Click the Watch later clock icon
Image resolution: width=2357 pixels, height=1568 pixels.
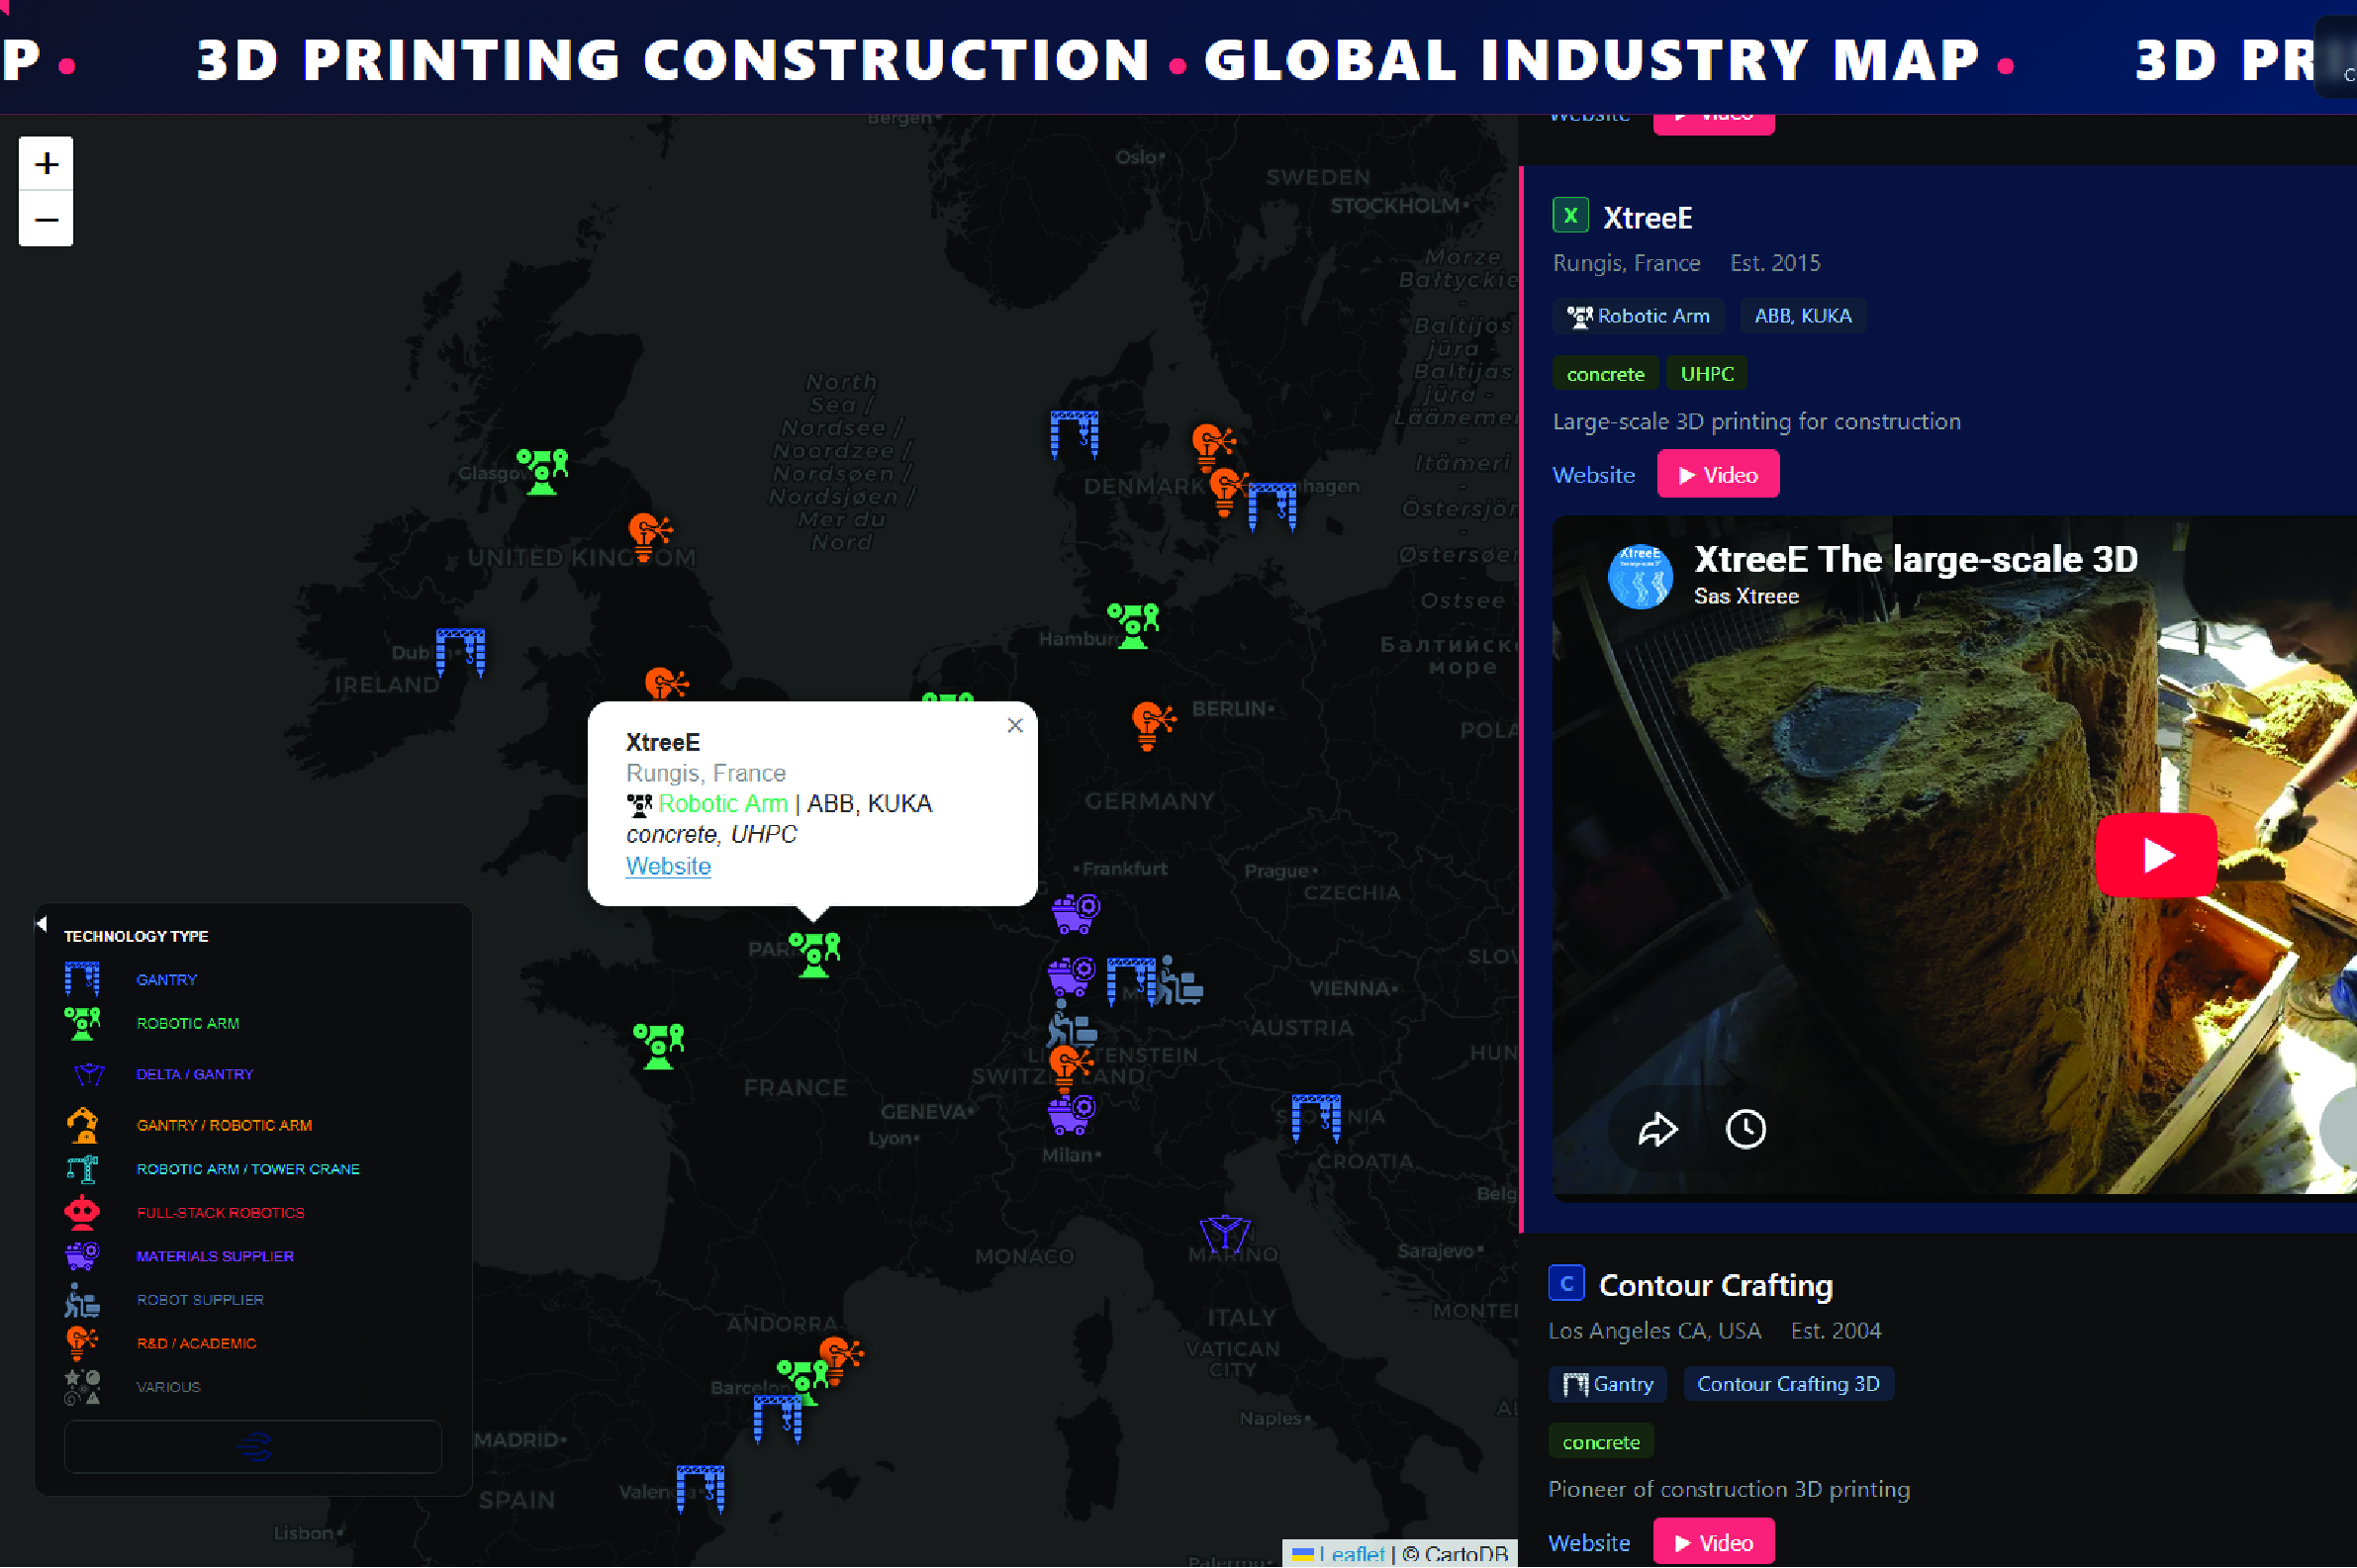1745,1130
